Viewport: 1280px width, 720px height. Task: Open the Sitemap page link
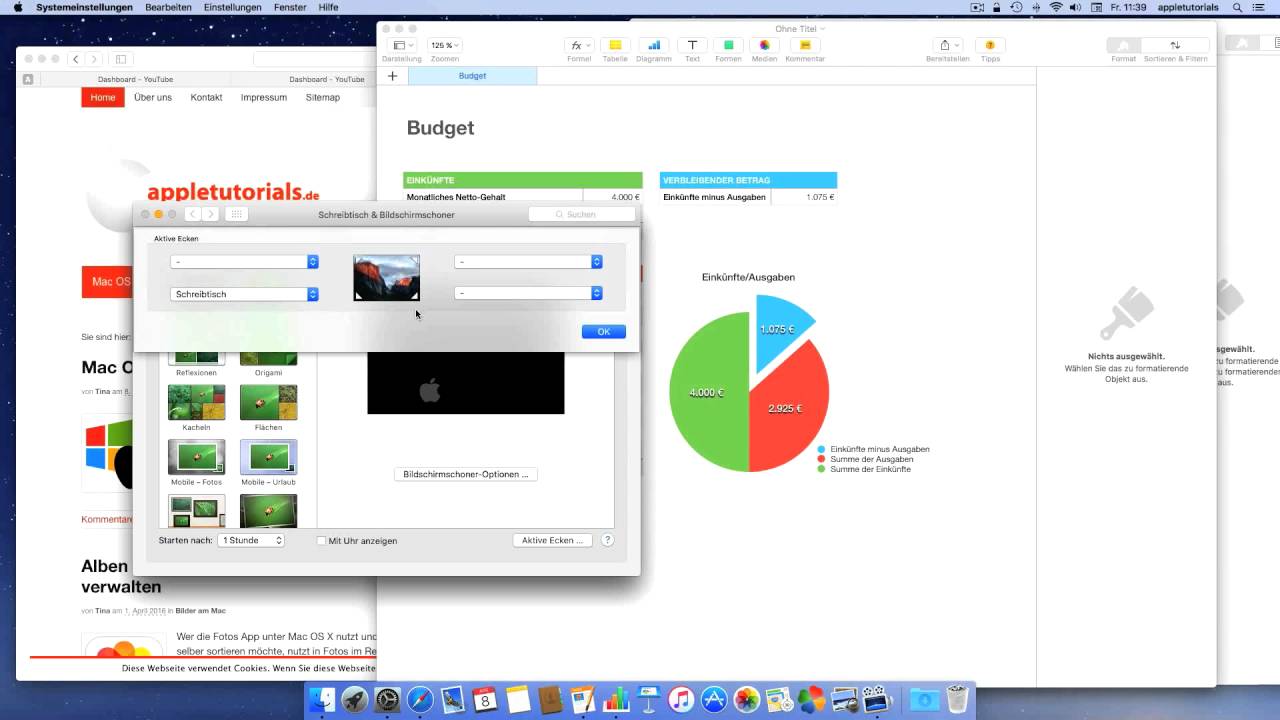pos(323,97)
